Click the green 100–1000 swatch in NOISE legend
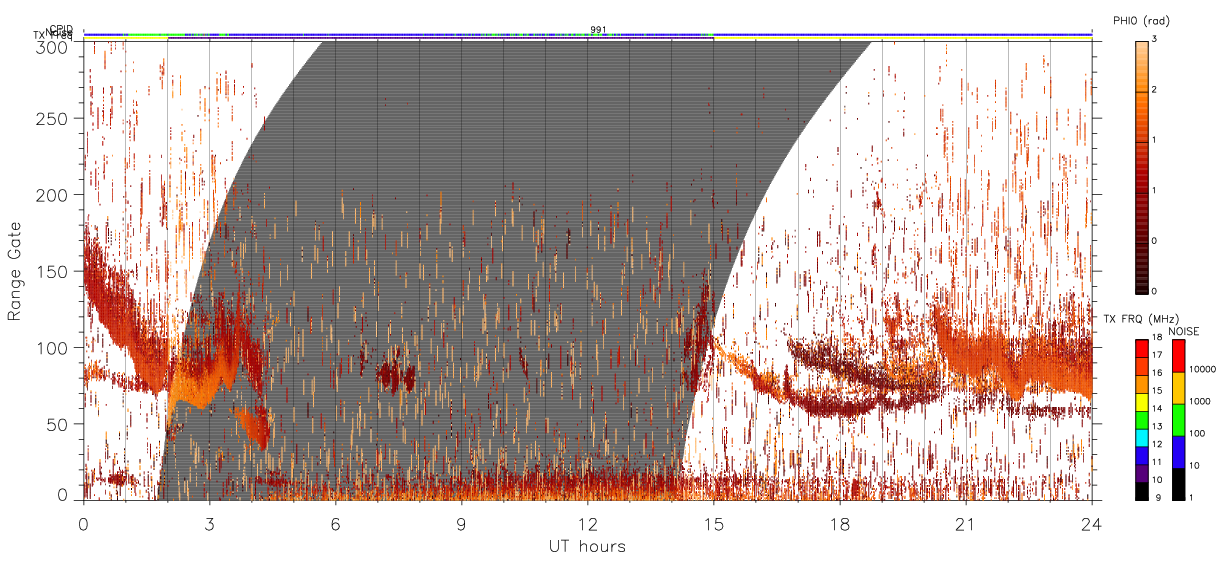The image size is (1228, 567). [1178, 420]
